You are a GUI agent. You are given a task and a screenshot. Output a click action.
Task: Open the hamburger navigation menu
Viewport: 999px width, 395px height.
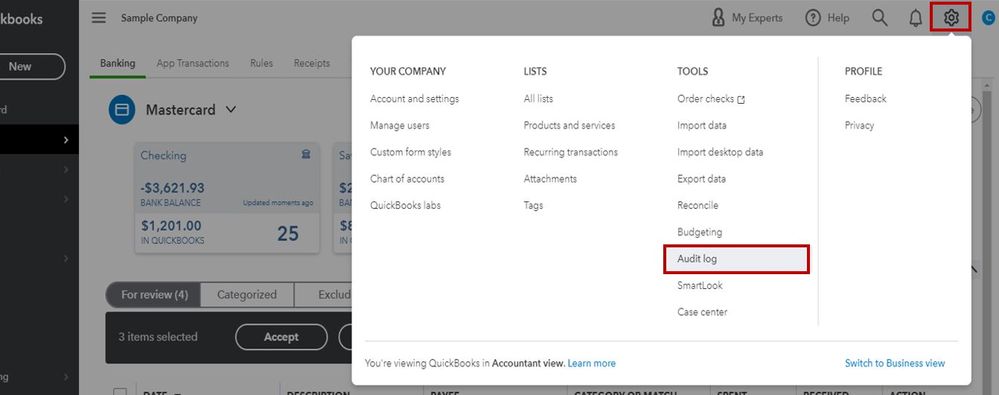point(99,18)
